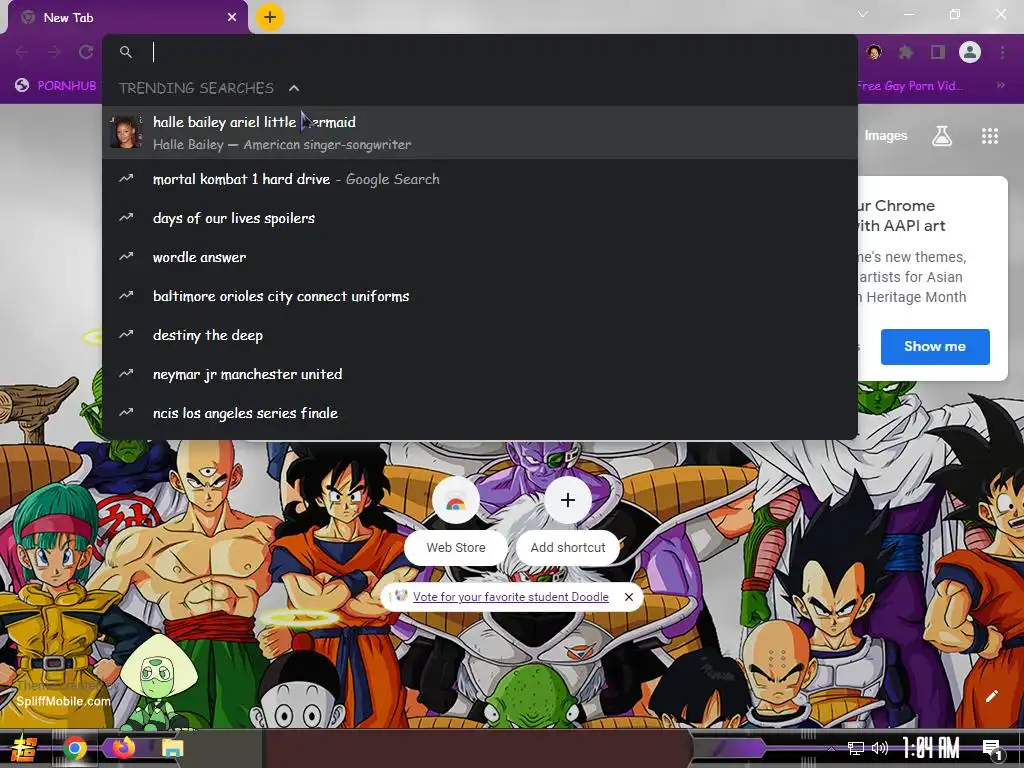Select destiny the deep suggestion

[479, 335]
